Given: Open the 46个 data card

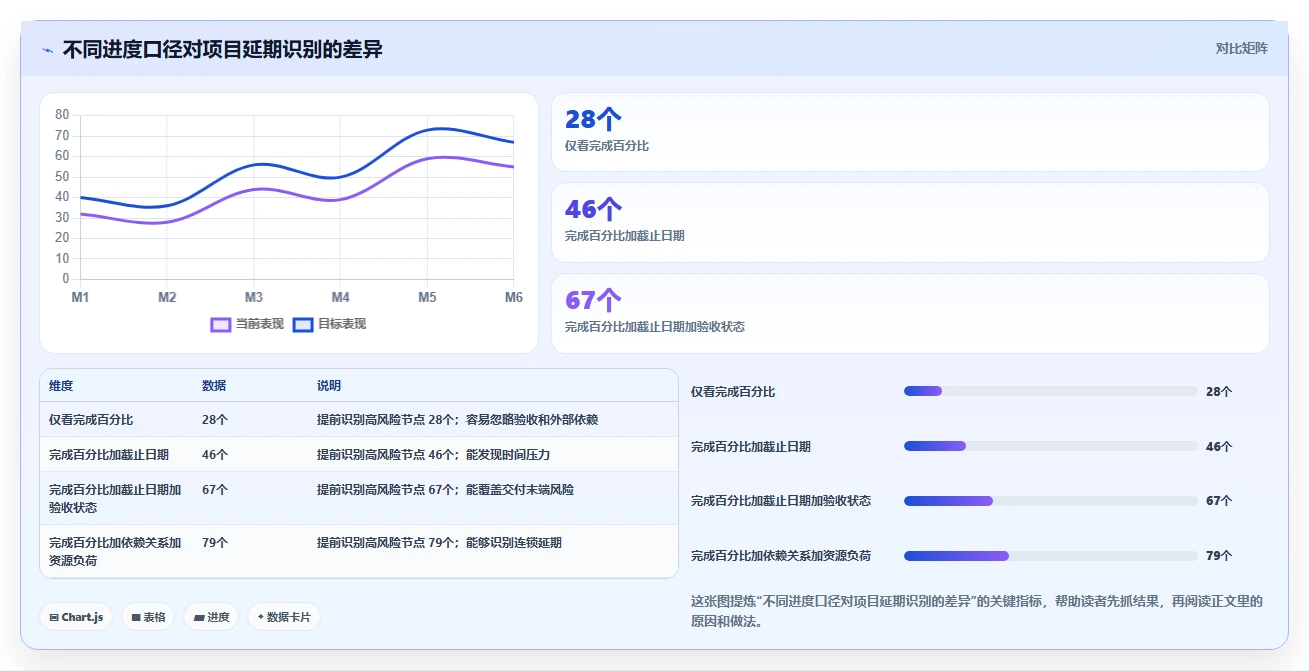Looking at the screenshot, I should click(x=910, y=222).
